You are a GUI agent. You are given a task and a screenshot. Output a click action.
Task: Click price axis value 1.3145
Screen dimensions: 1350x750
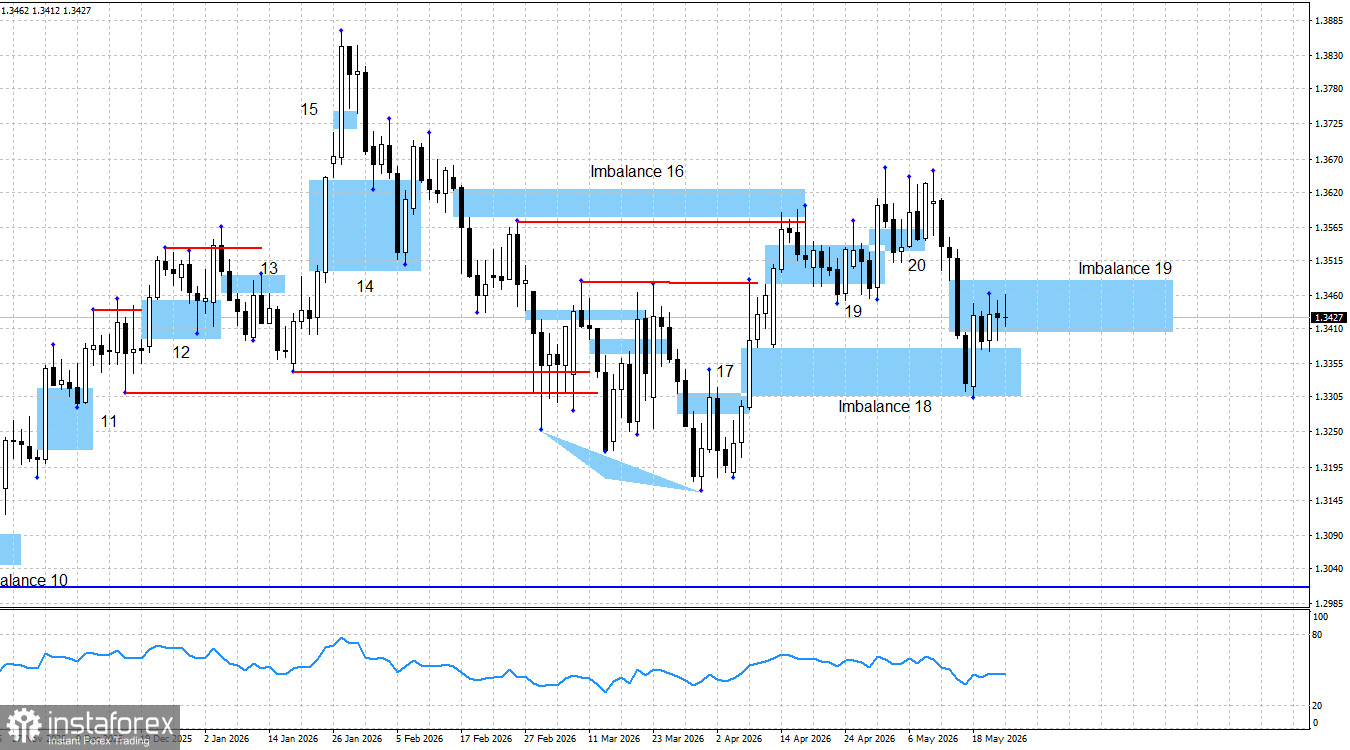coord(1328,500)
